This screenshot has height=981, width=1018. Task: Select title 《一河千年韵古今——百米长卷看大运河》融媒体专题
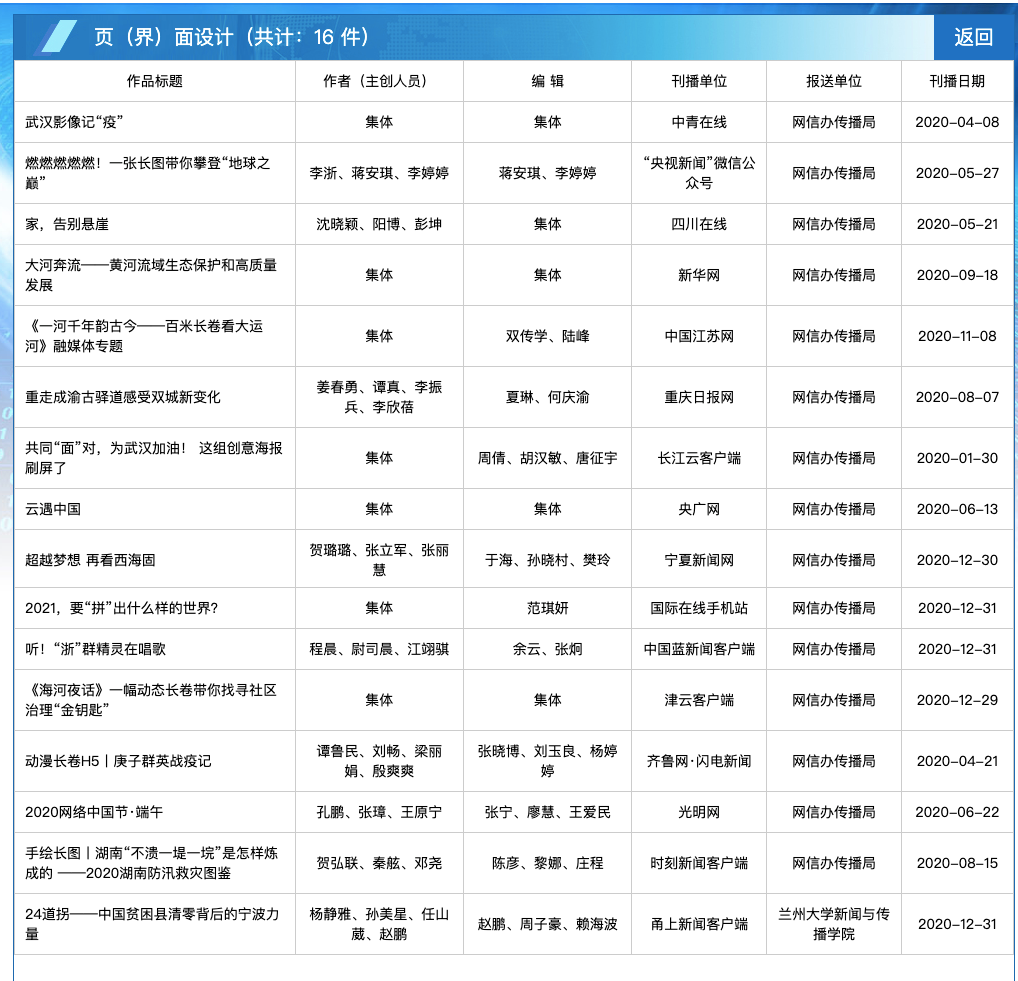144,336
